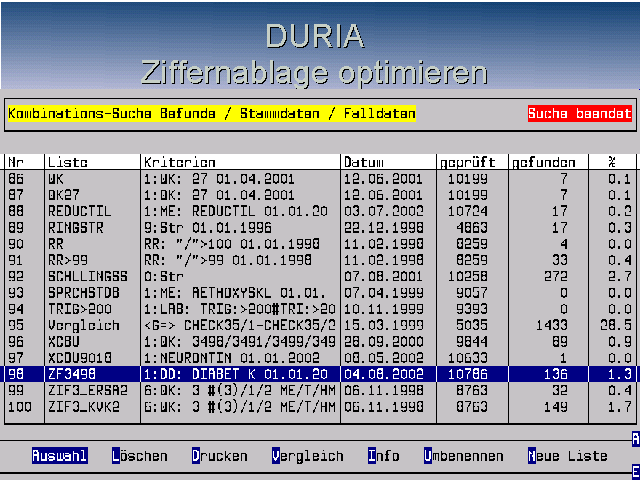
Task: Click date 03.07.2002
Action: click(x=383, y=211)
